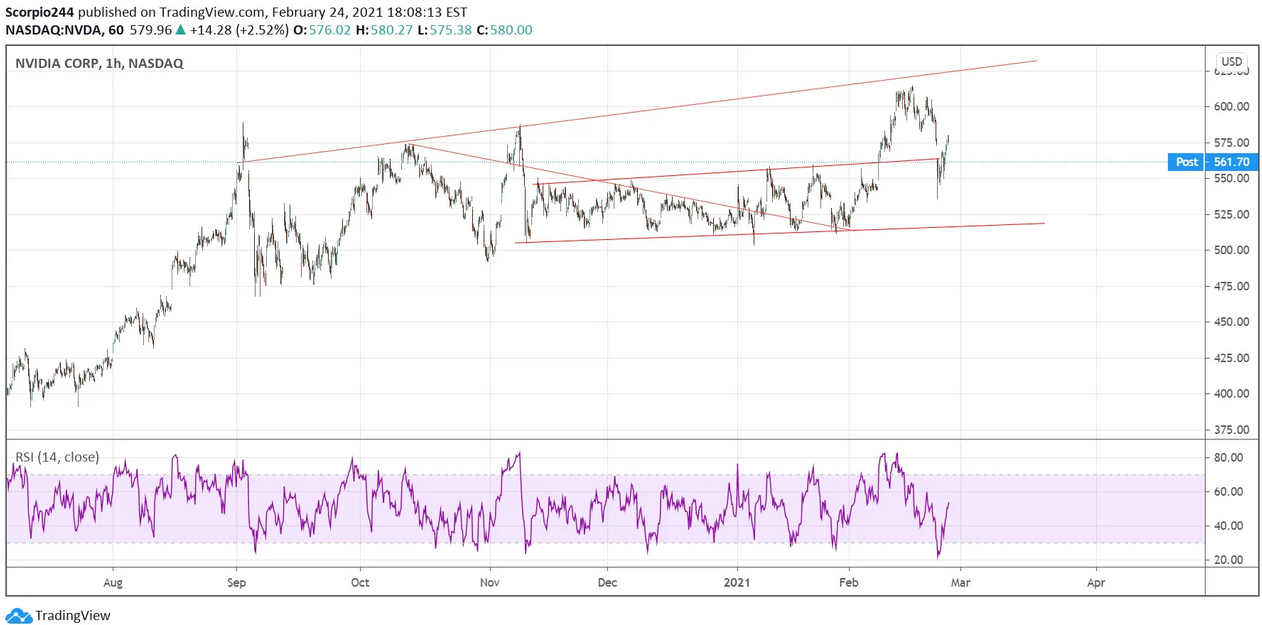This screenshot has height=625, width=1262.
Task: Click the Feb label on the time axis
Action: (x=849, y=581)
